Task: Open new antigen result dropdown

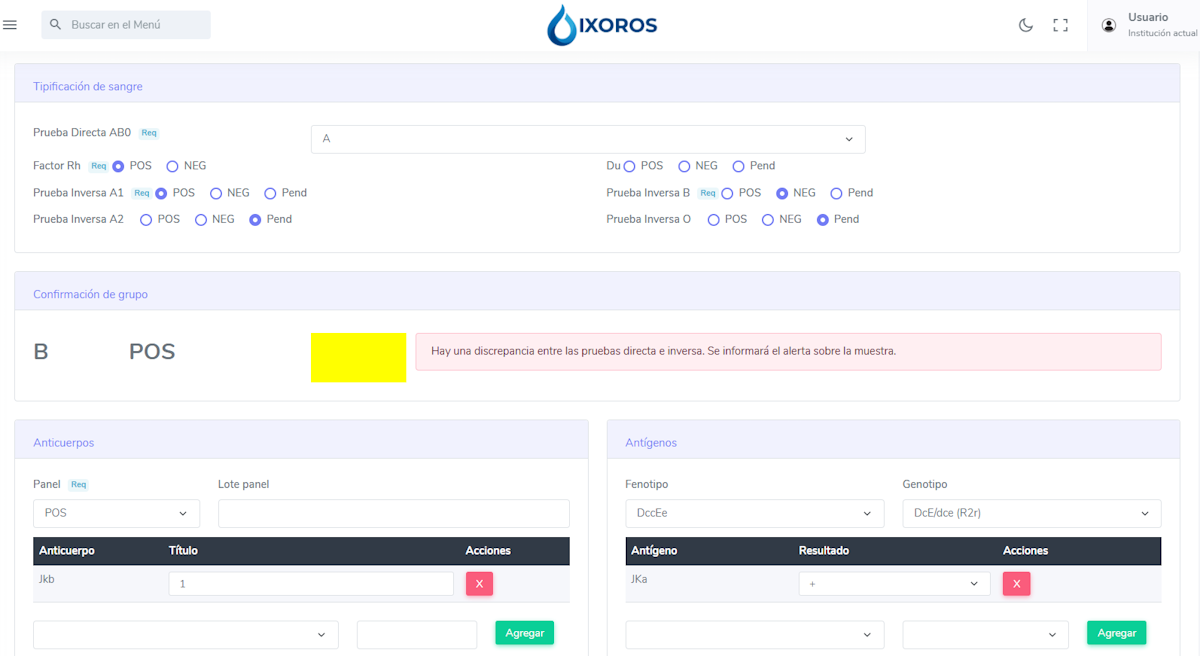Action: pos(985,635)
